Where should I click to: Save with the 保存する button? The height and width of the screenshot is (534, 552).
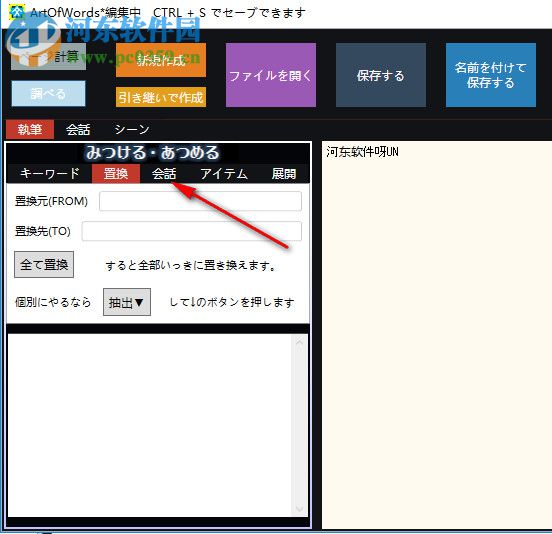[x=381, y=75]
